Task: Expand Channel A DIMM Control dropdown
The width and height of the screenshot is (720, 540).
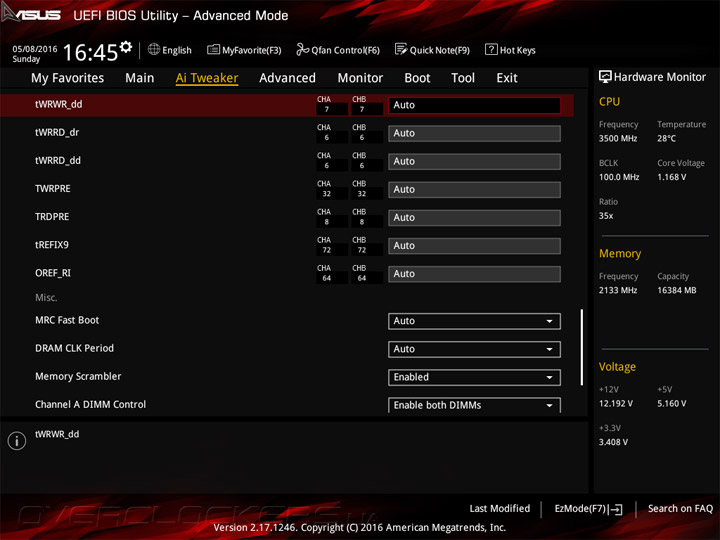Action: pyautogui.click(x=474, y=405)
